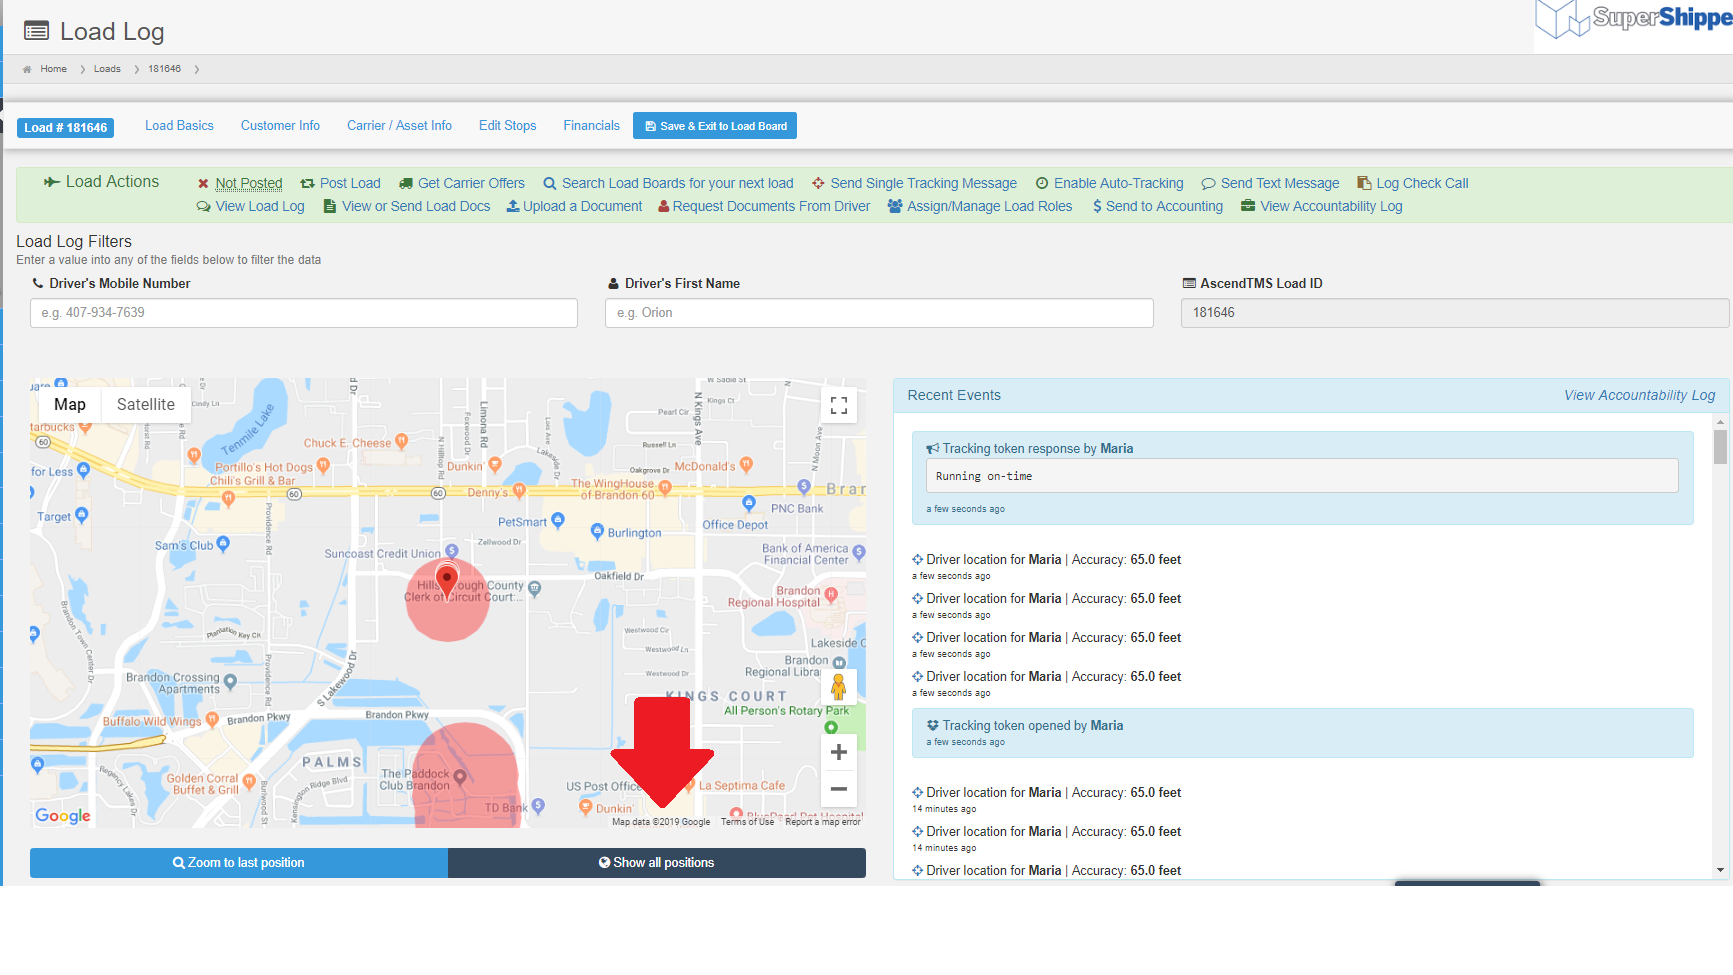1733x975 pixels.
Task: Click first Driver location for Maria entry
Action: [x=1054, y=560]
